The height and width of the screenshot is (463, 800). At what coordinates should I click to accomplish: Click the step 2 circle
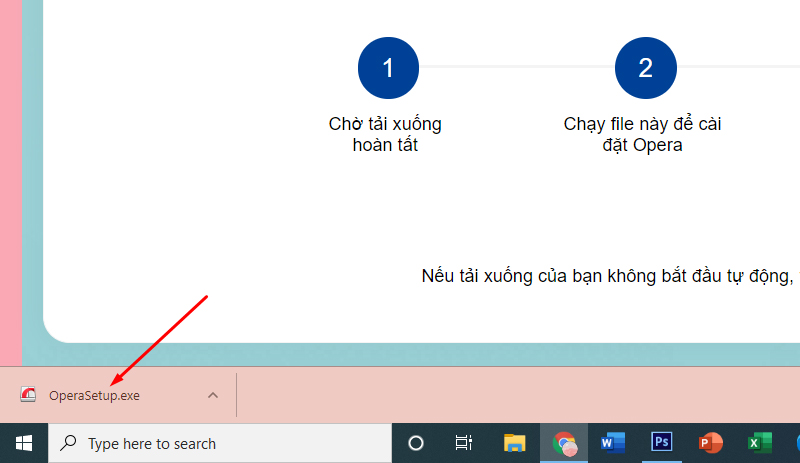point(645,68)
